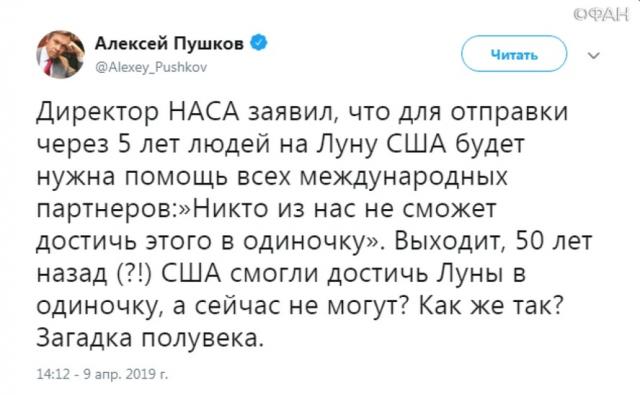The width and height of the screenshot is (640, 395).
Task: Click the question Как же так?
Action: click(x=491, y=306)
